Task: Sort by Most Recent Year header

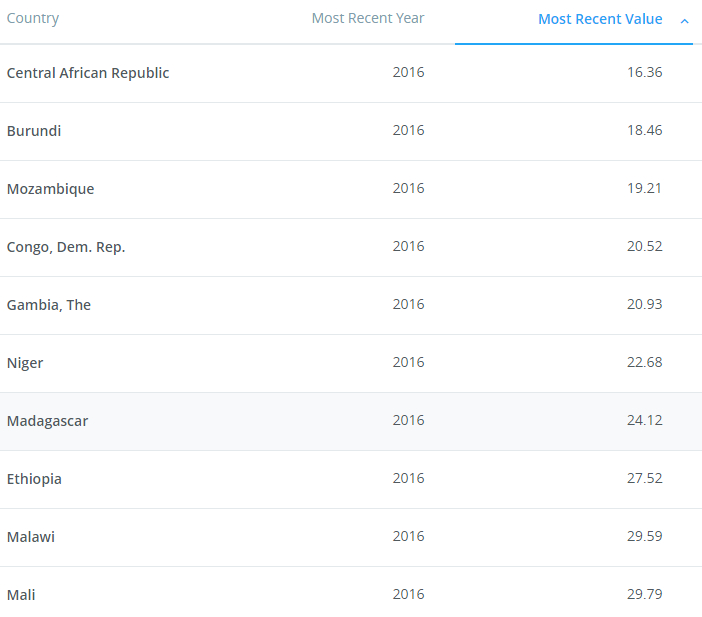Action: pos(367,19)
